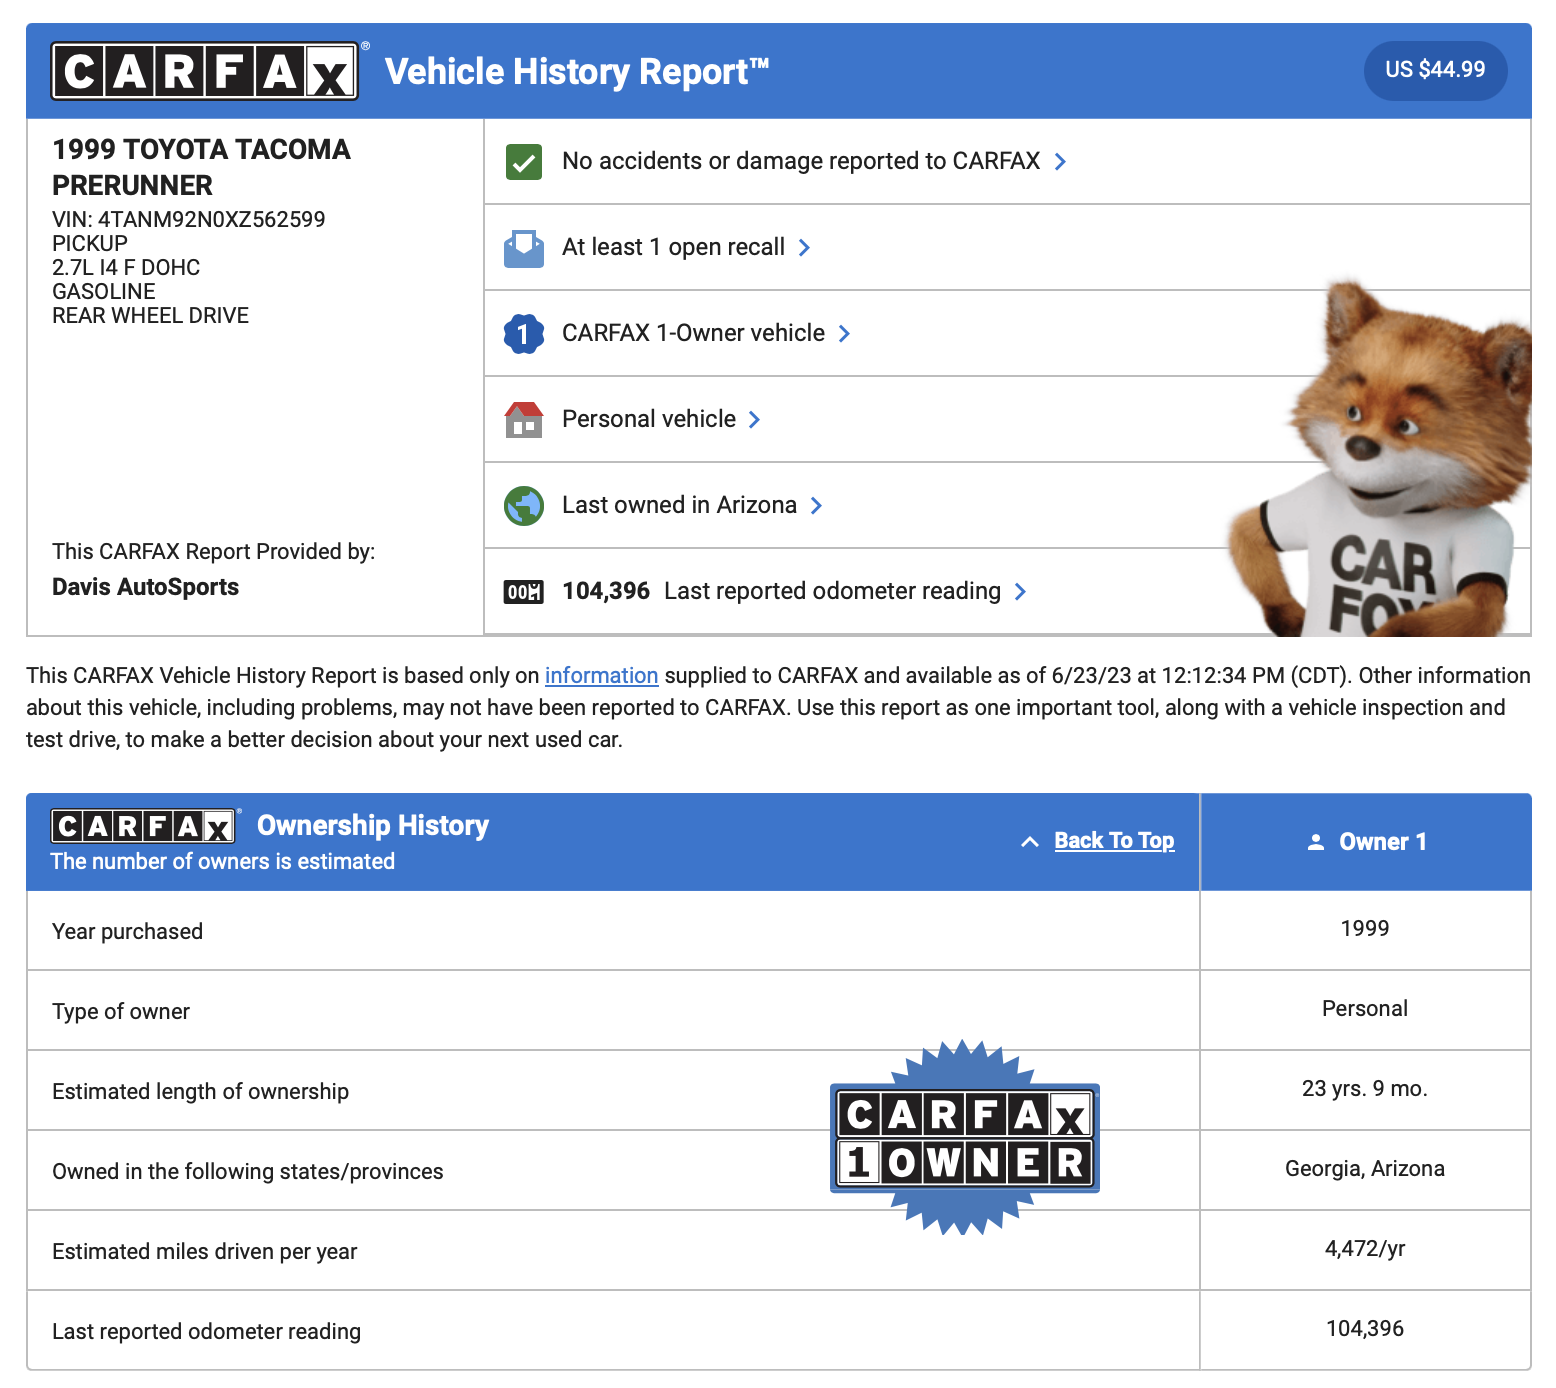Click the 1999 TOYOTA TACOMA PRERUNNER title
The width and height of the screenshot is (1556, 1388).
pos(201,167)
